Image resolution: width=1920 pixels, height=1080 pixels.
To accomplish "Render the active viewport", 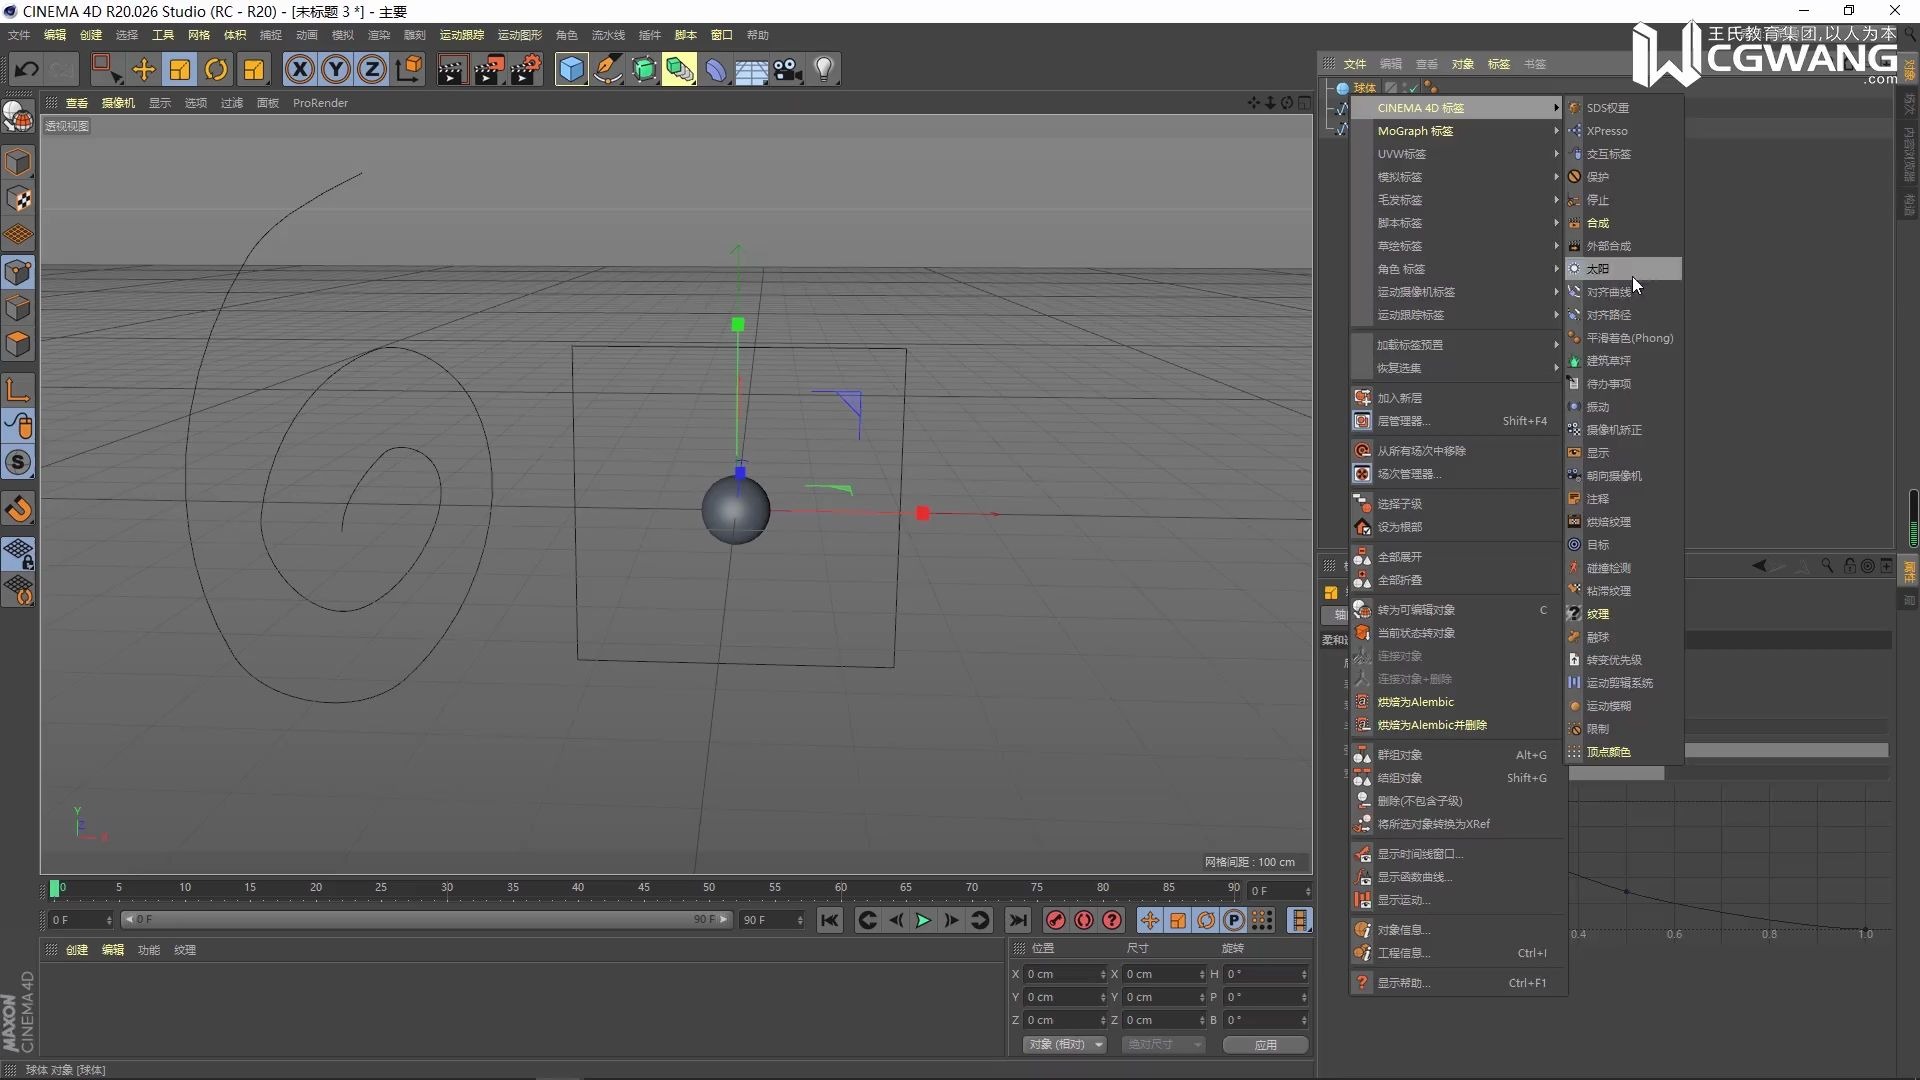I will click(x=452, y=69).
